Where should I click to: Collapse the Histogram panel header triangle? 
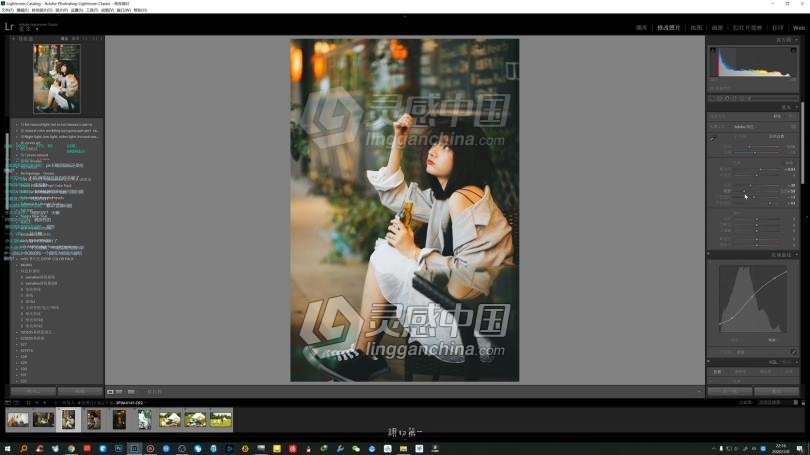click(x=797, y=40)
